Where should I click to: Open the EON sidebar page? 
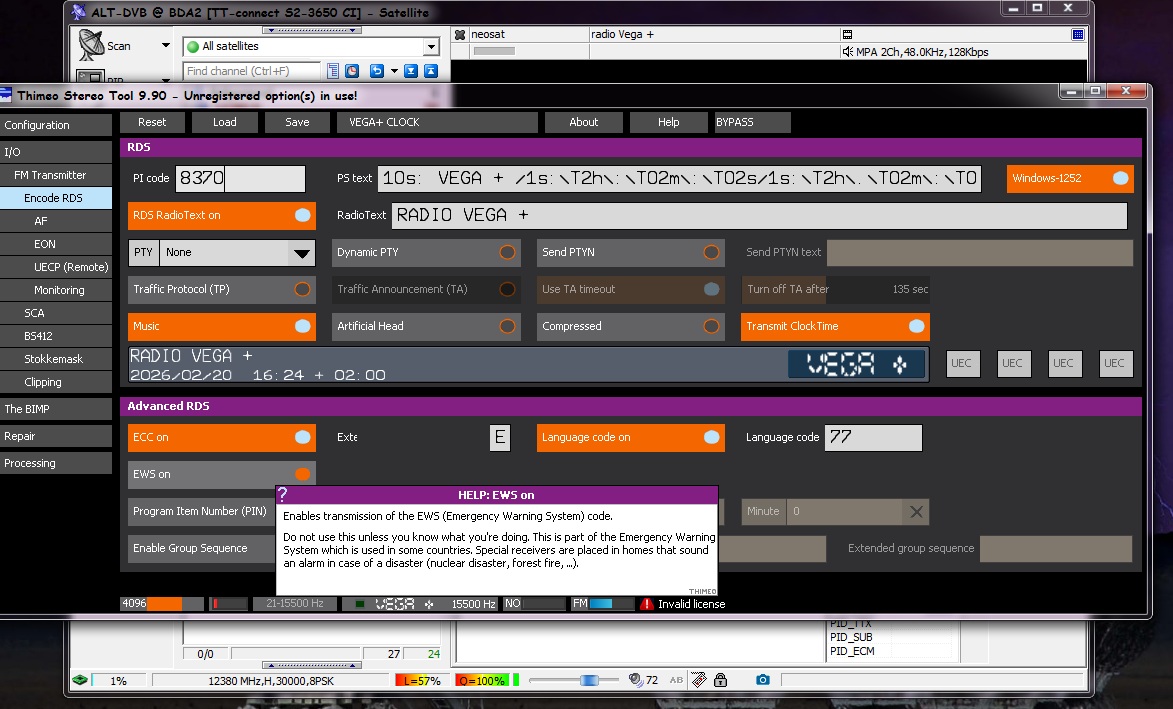(x=56, y=245)
